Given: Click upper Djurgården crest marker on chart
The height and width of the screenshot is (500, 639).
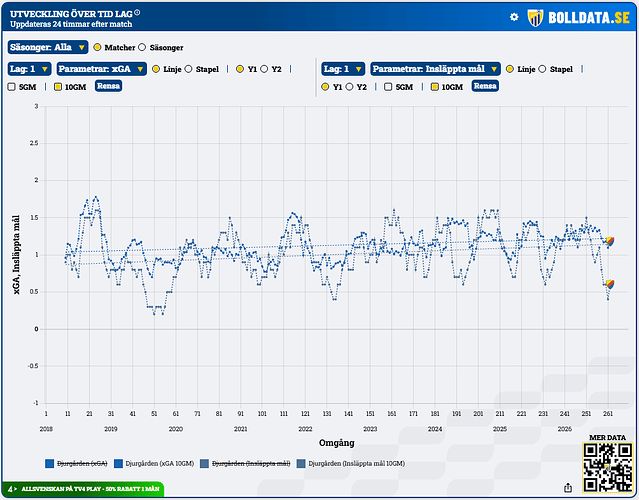Looking at the screenshot, I should (610, 242).
